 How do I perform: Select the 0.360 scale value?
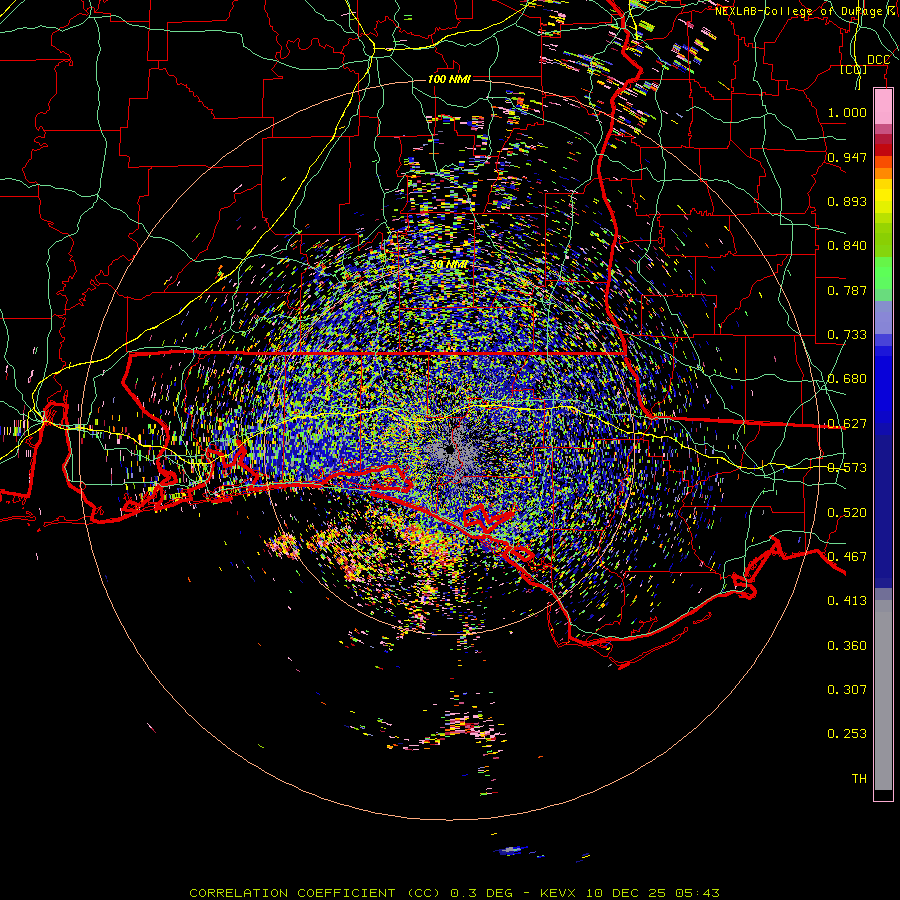[847, 646]
